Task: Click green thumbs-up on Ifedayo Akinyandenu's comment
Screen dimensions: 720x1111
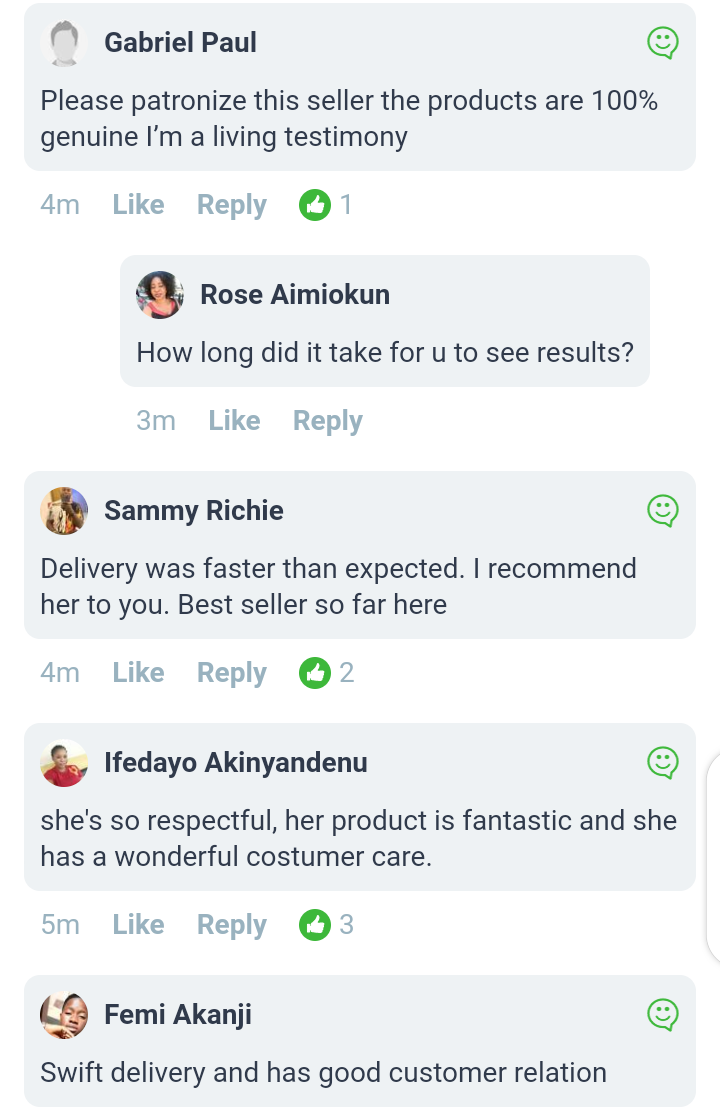Action: pyautogui.click(x=315, y=925)
